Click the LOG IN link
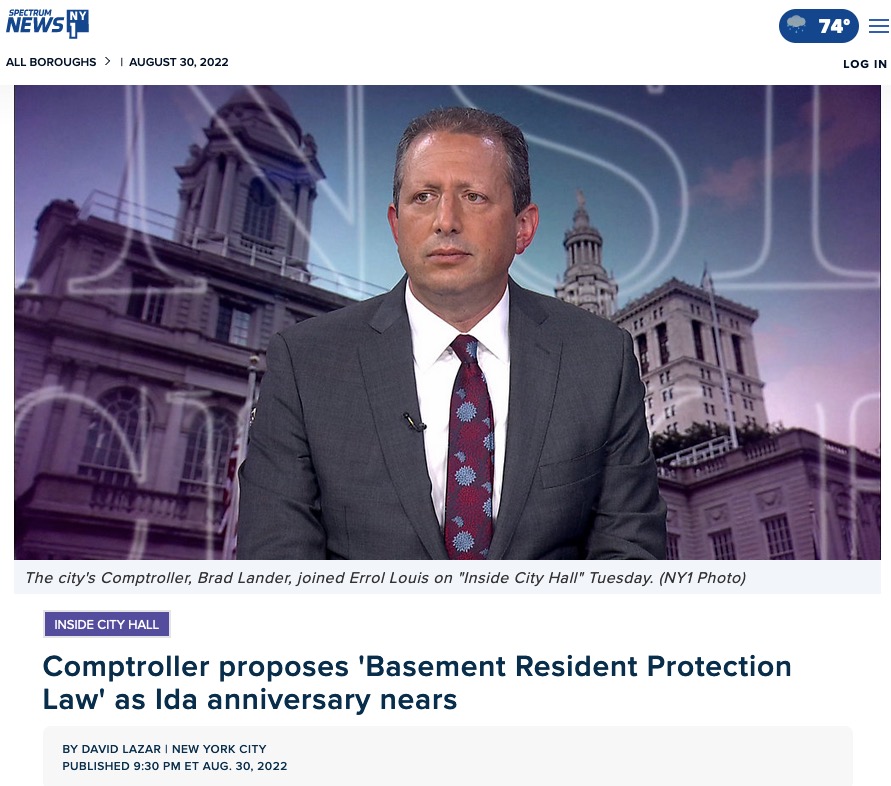 pos(865,64)
